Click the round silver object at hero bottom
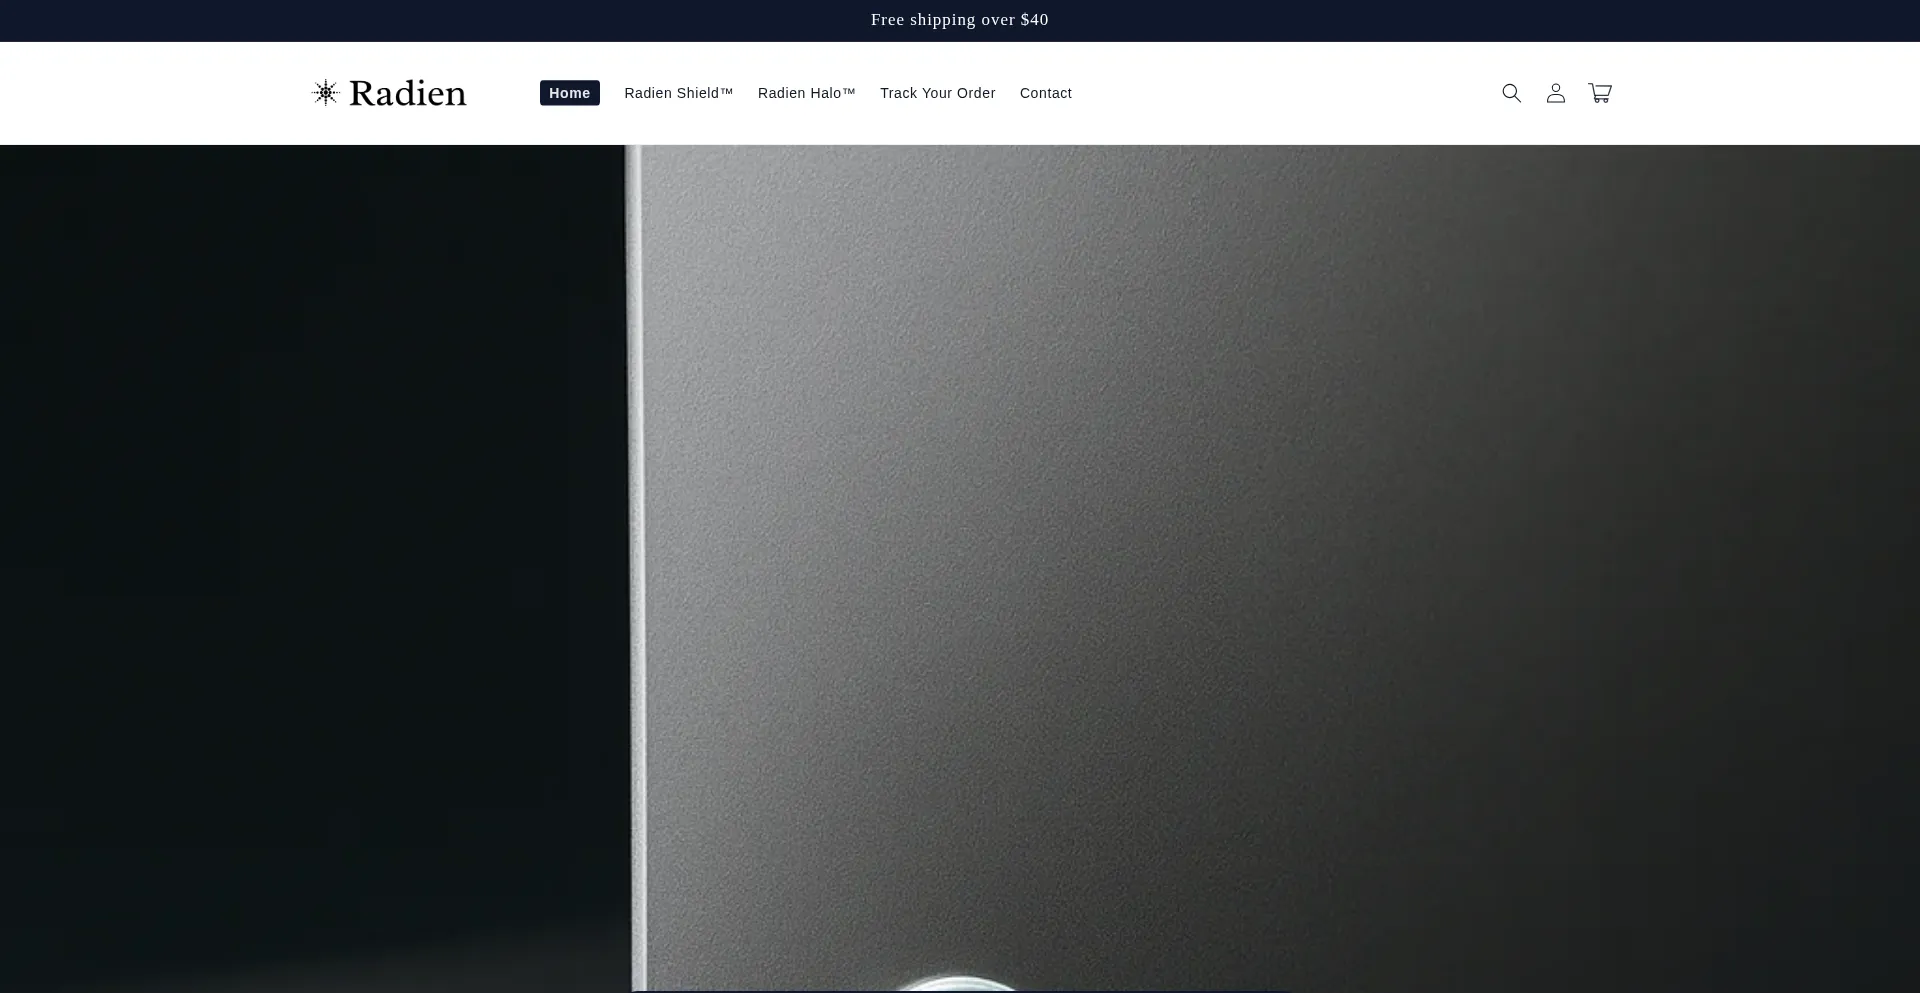The image size is (1920, 993). point(958,984)
